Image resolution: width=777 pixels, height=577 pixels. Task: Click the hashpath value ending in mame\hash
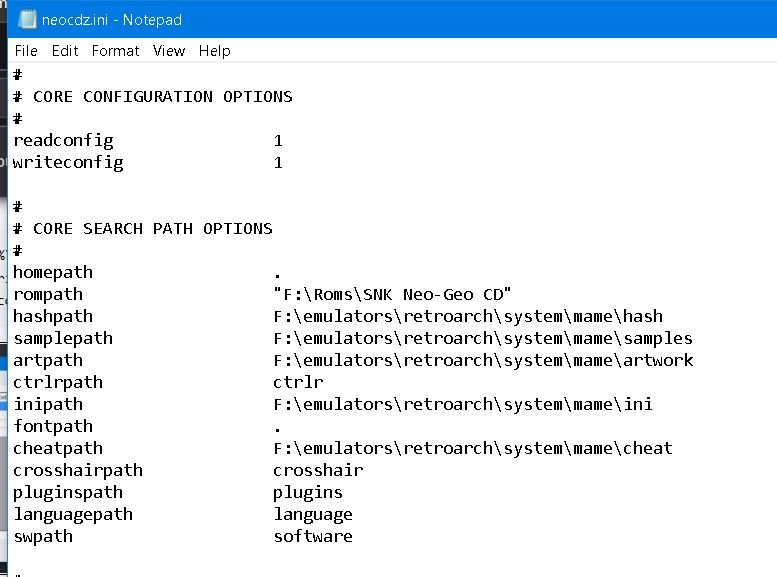pos(468,316)
